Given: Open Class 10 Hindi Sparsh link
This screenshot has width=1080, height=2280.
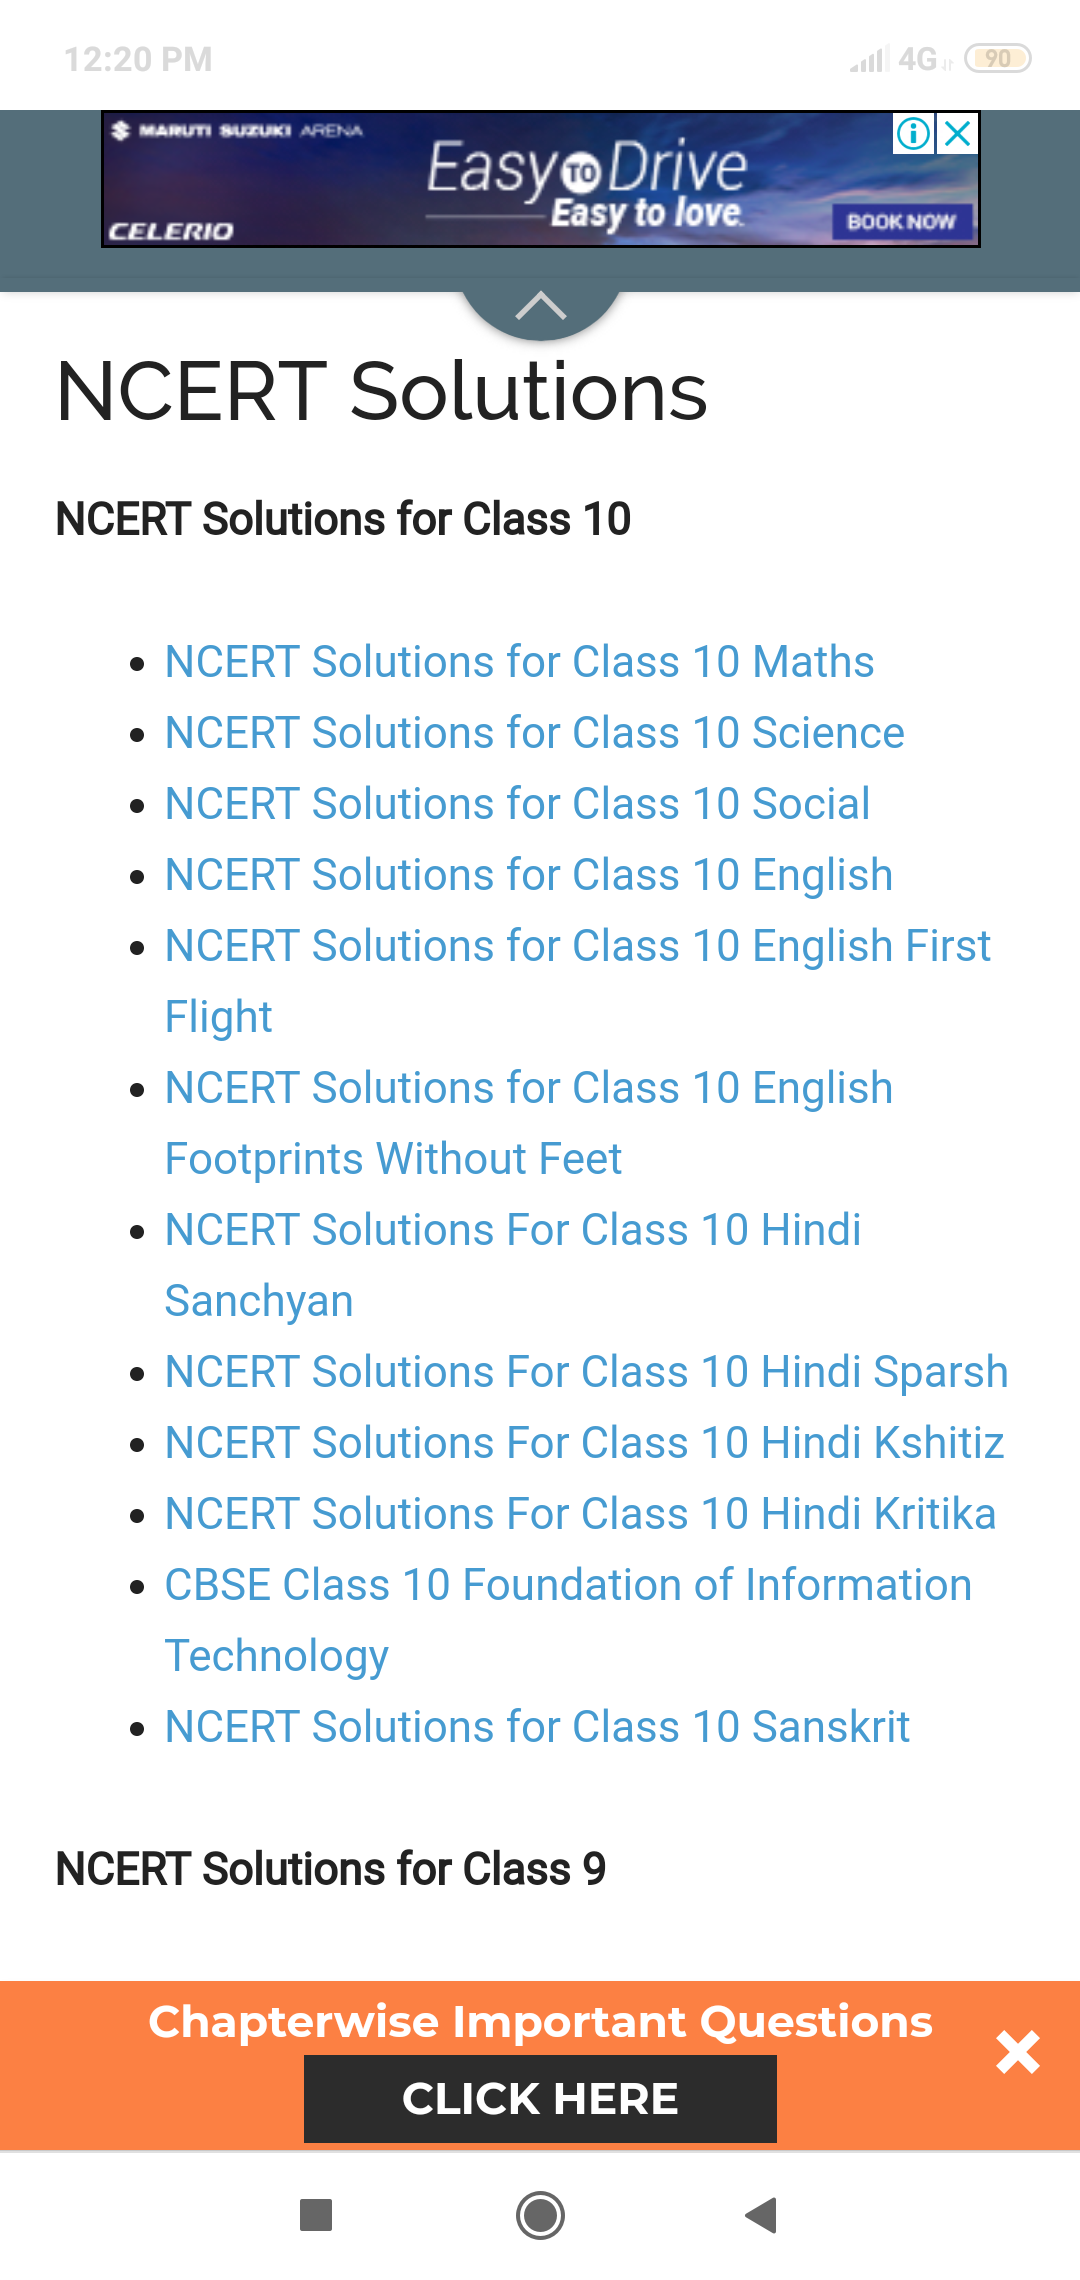Looking at the screenshot, I should point(586,1372).
